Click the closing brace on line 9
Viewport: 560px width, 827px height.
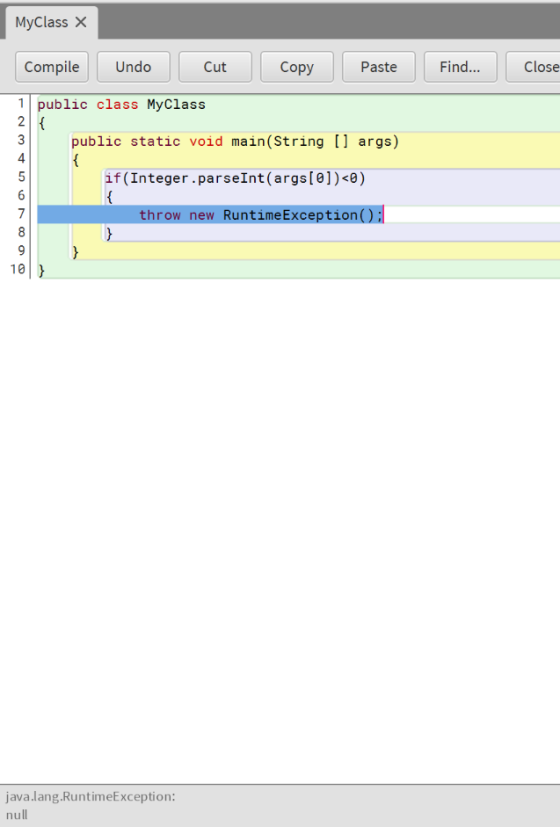click(75, 252)
